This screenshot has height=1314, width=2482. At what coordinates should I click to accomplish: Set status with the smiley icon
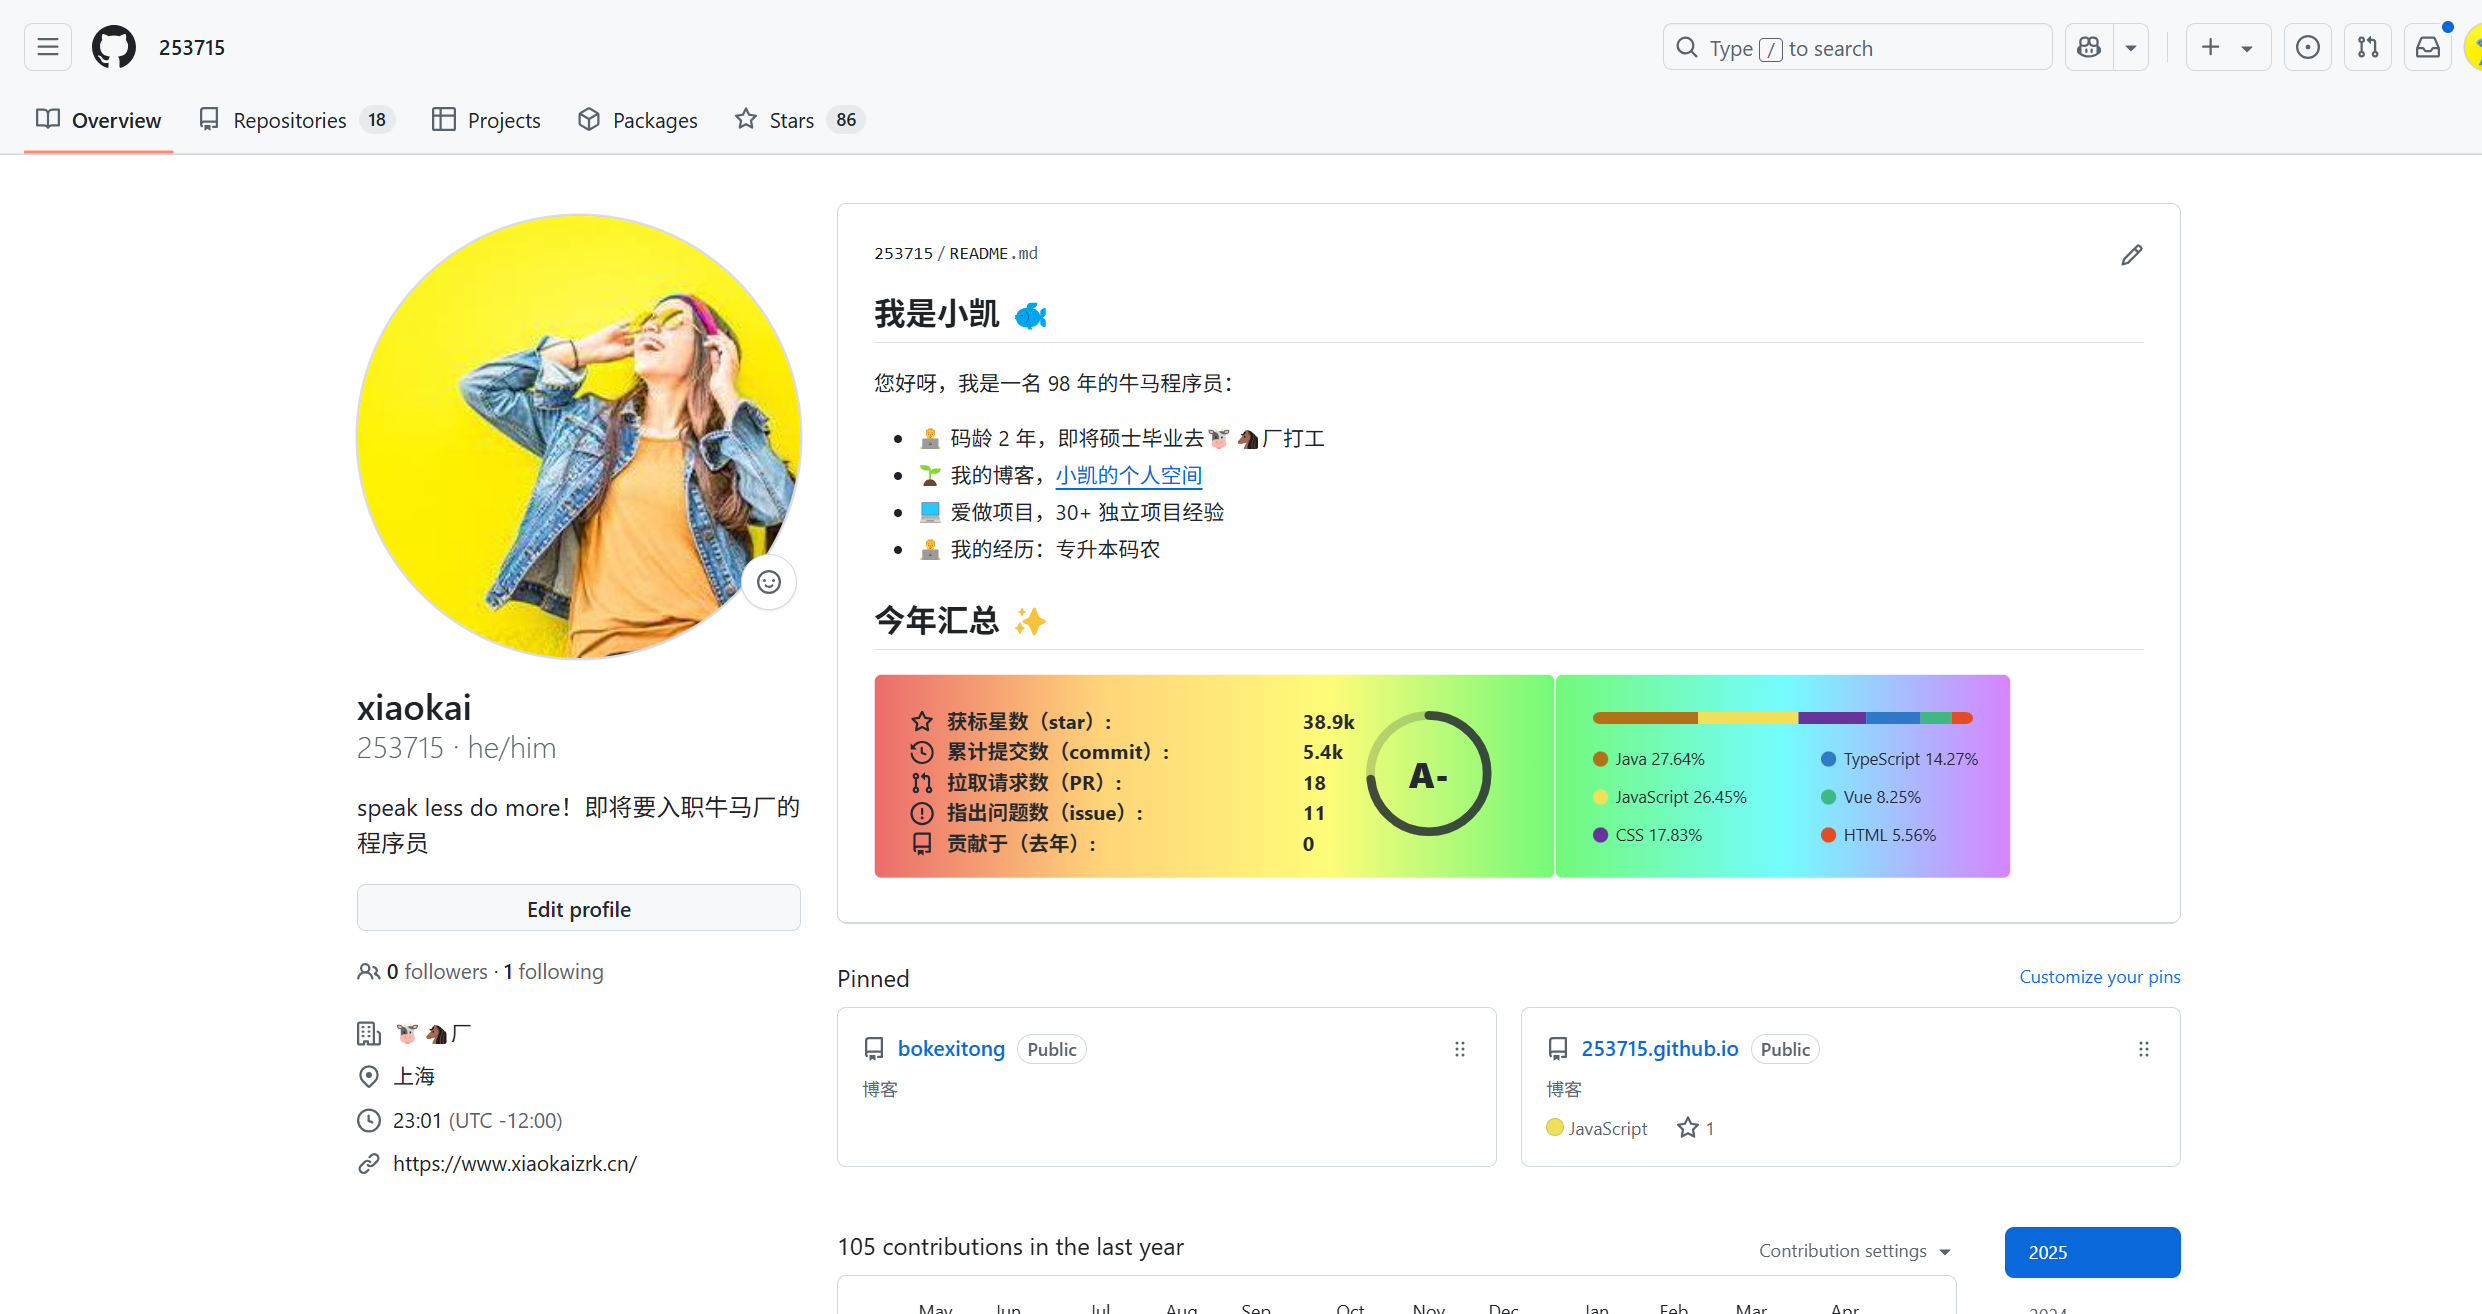tap(768, 582)
